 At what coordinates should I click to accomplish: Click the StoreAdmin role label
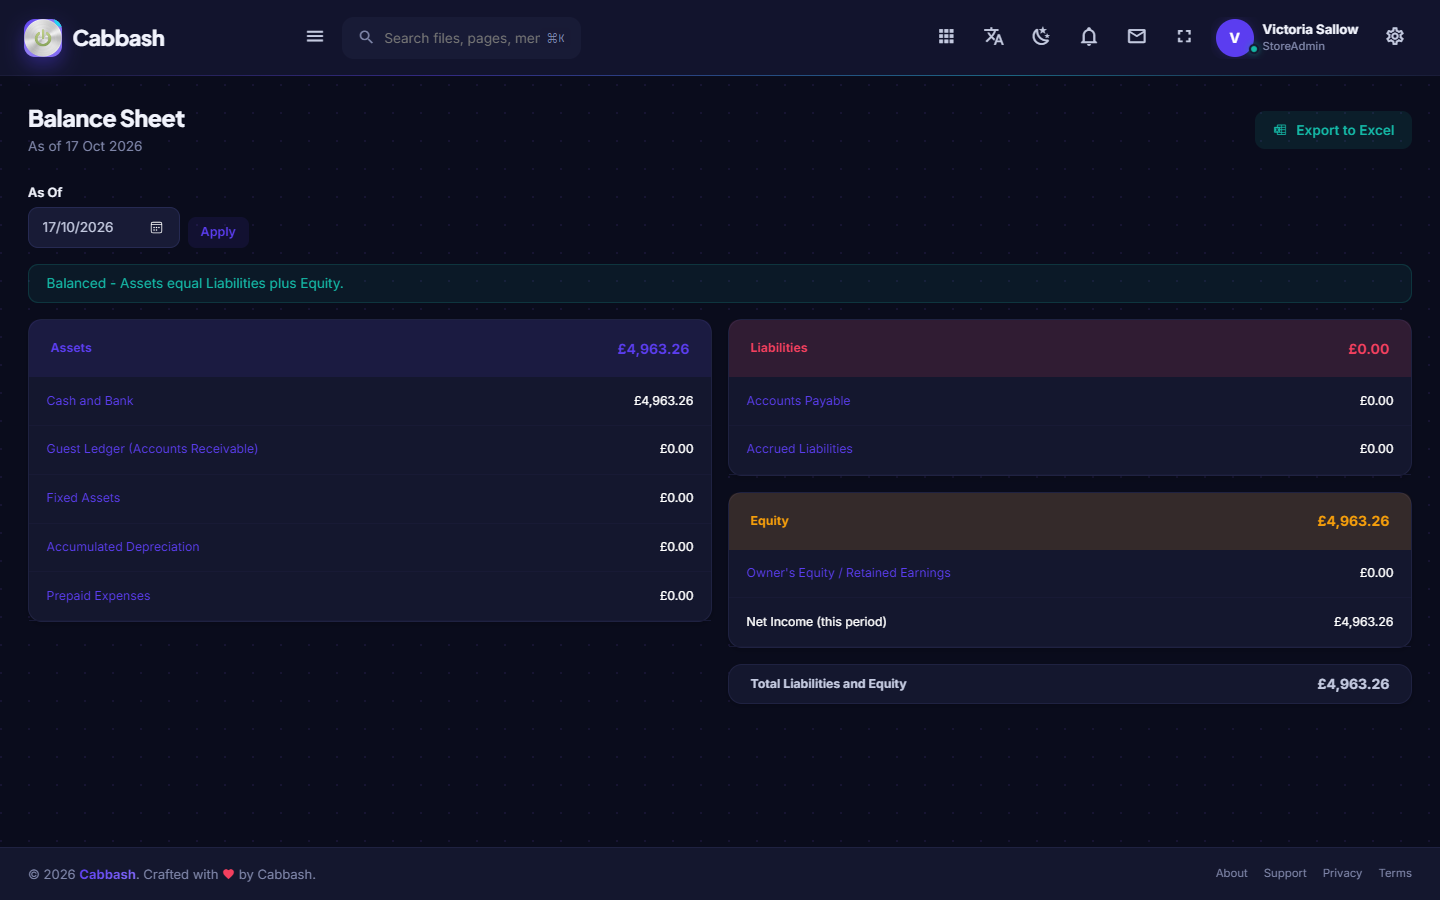pyautogui.click(x=1293, y=46)
